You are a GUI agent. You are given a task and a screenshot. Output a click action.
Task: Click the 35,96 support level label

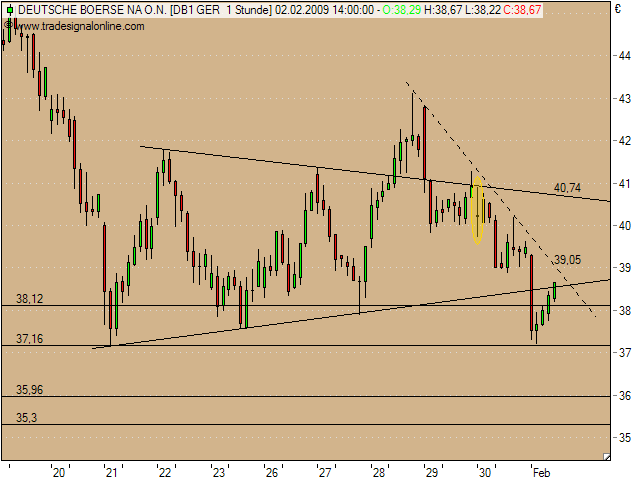(x=29, y=389)
